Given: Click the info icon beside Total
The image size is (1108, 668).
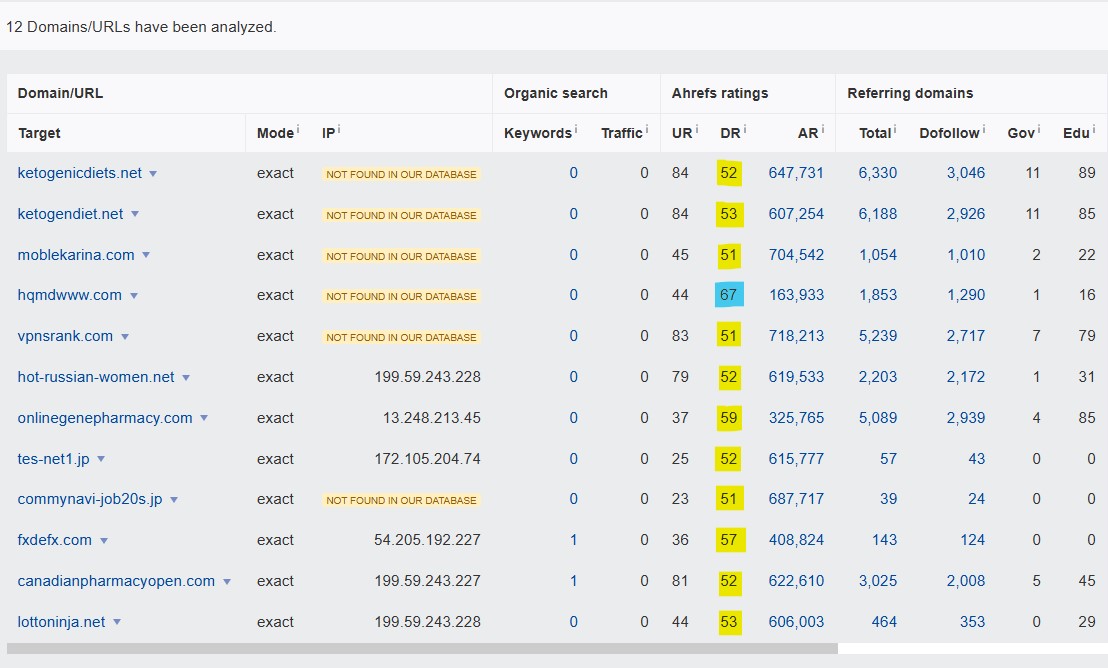Looking at the screenshot, I should coord(895,129).
